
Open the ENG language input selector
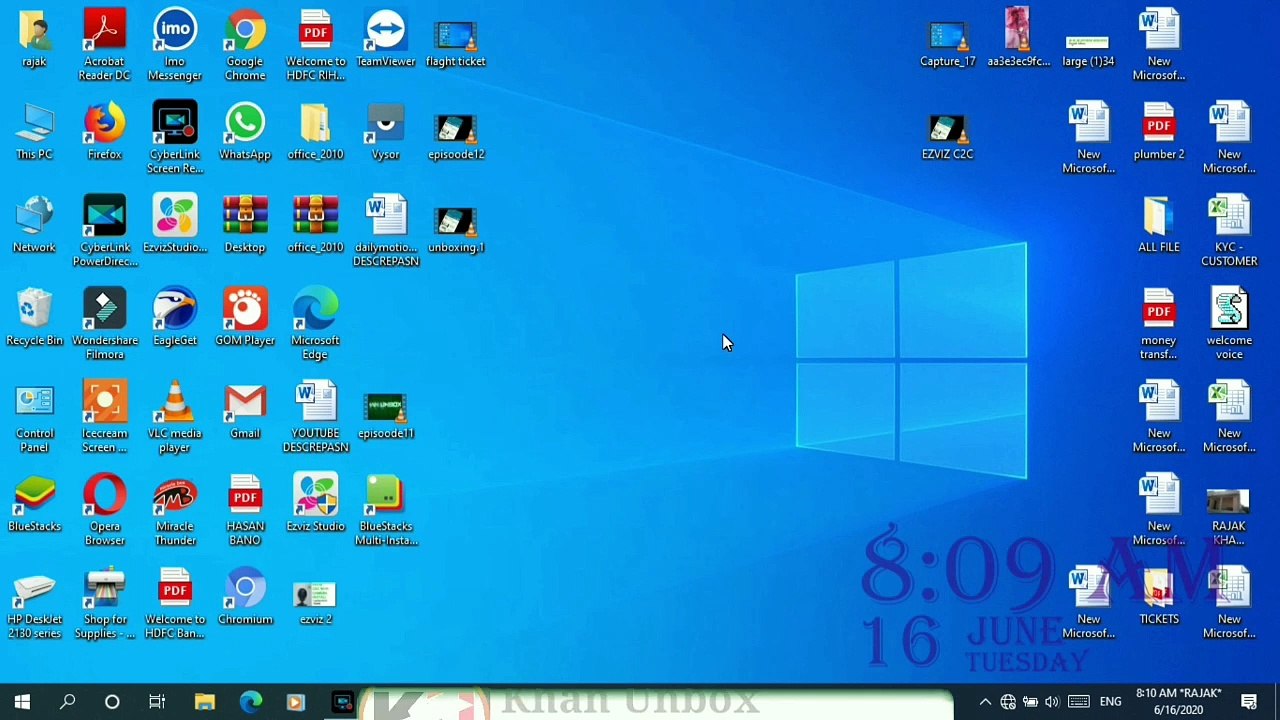(1110, 702)
